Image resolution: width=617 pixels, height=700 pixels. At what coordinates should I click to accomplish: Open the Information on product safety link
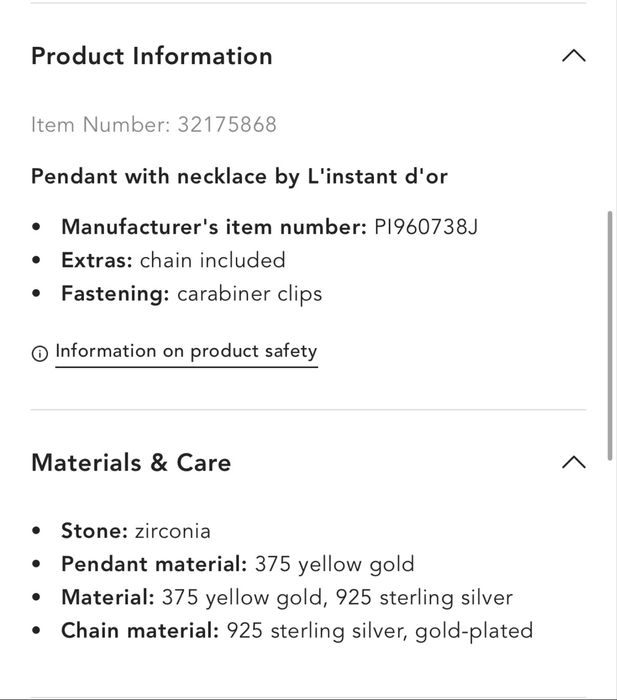[x=186, y=351]
